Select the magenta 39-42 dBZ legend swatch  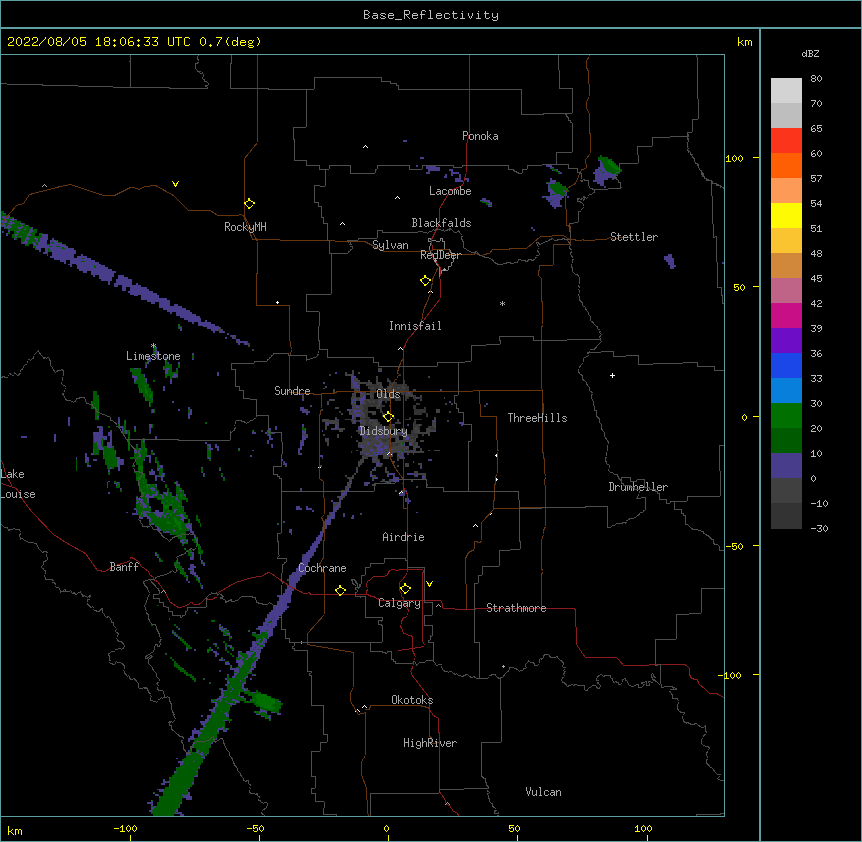tap(786, 315)
